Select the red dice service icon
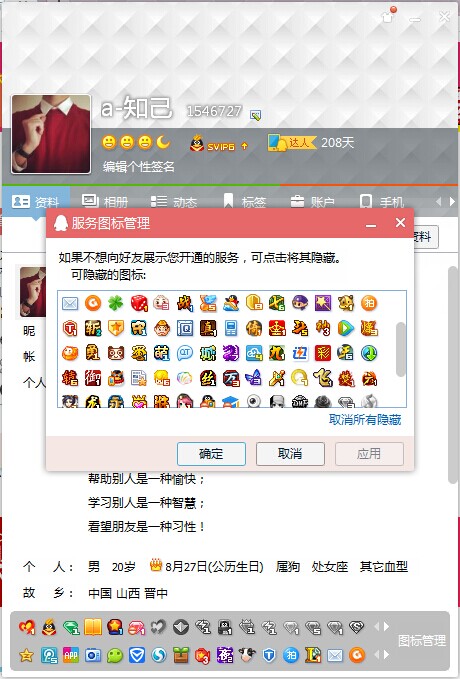Image resolution: width=460 pixels, height=679 pixels. point(139,303)
